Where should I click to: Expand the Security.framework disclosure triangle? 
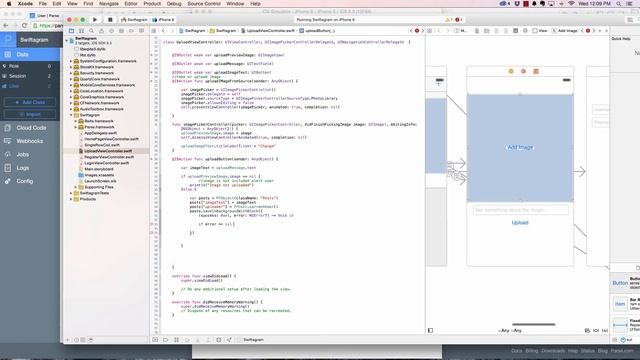pos(71,73)
